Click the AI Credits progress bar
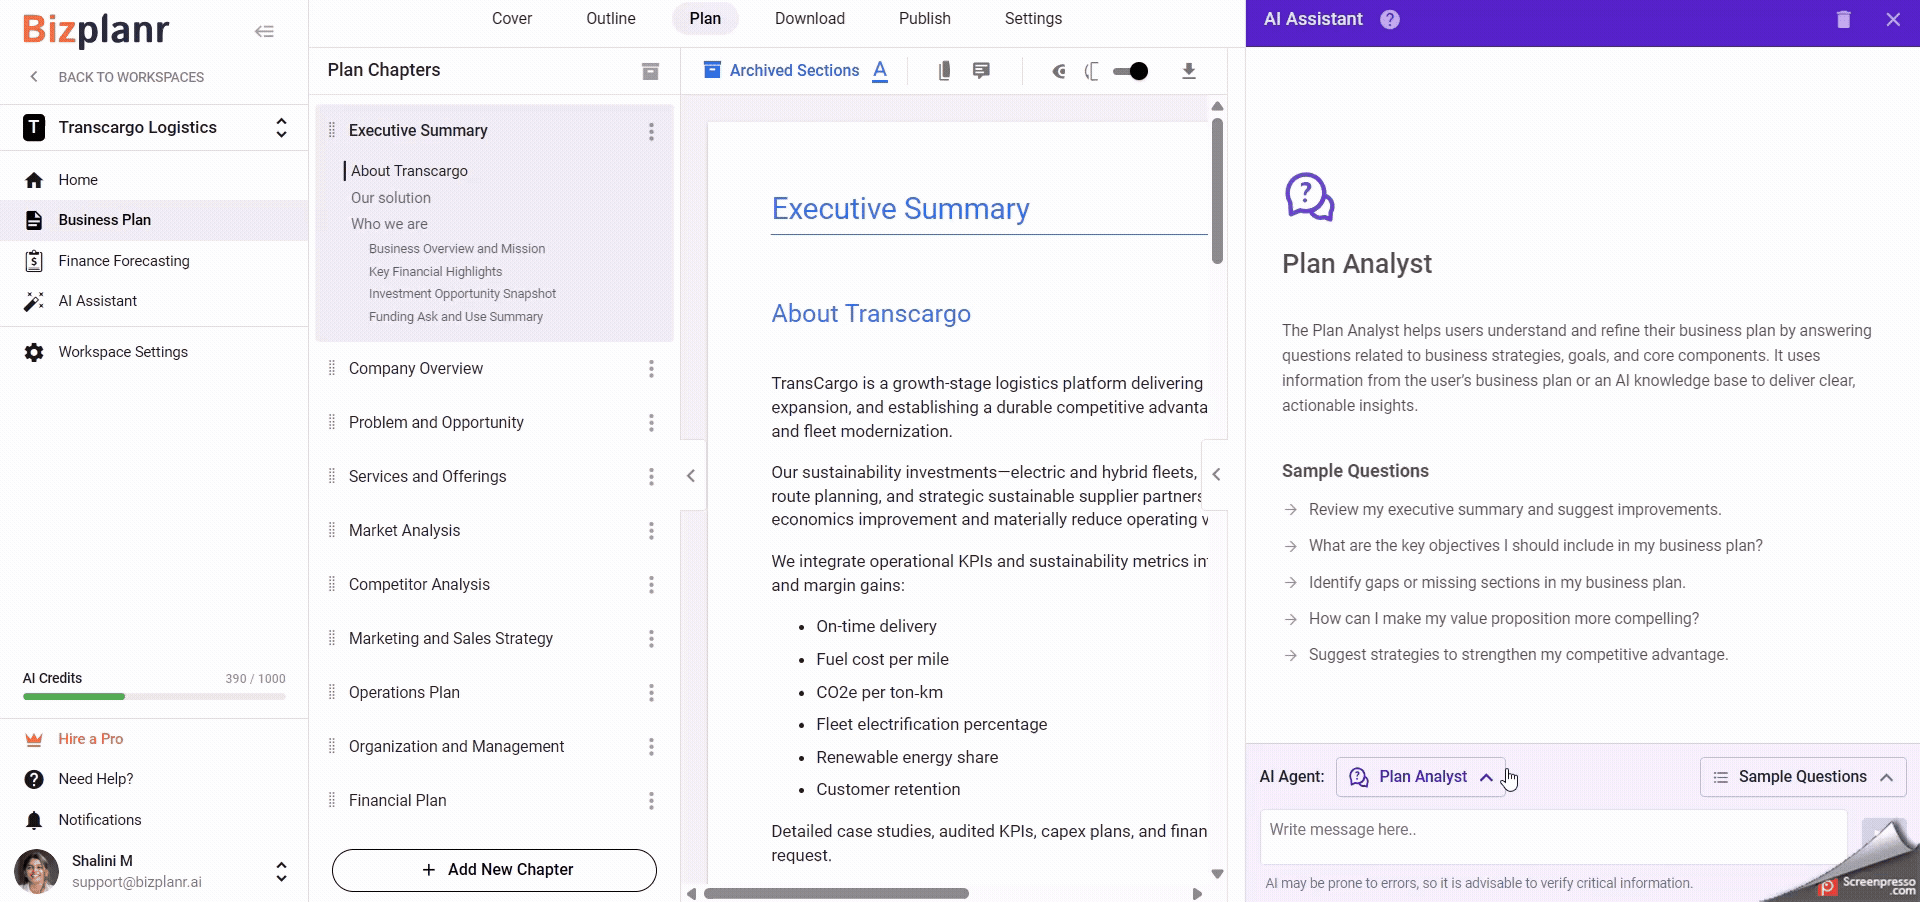The image size is (1920, 902). pyautogui.click(x=154, y=696)
